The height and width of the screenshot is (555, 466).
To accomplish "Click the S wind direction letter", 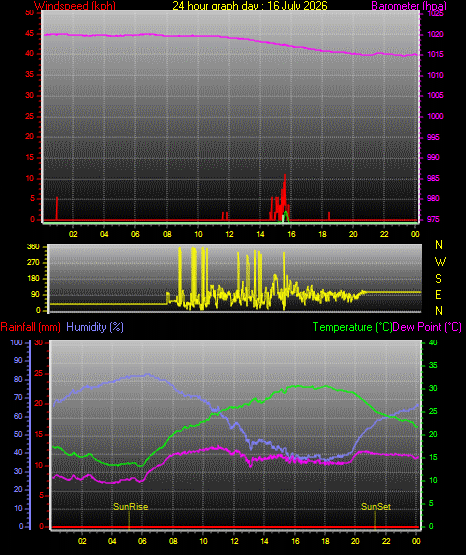I will click(x=438, y=279).
